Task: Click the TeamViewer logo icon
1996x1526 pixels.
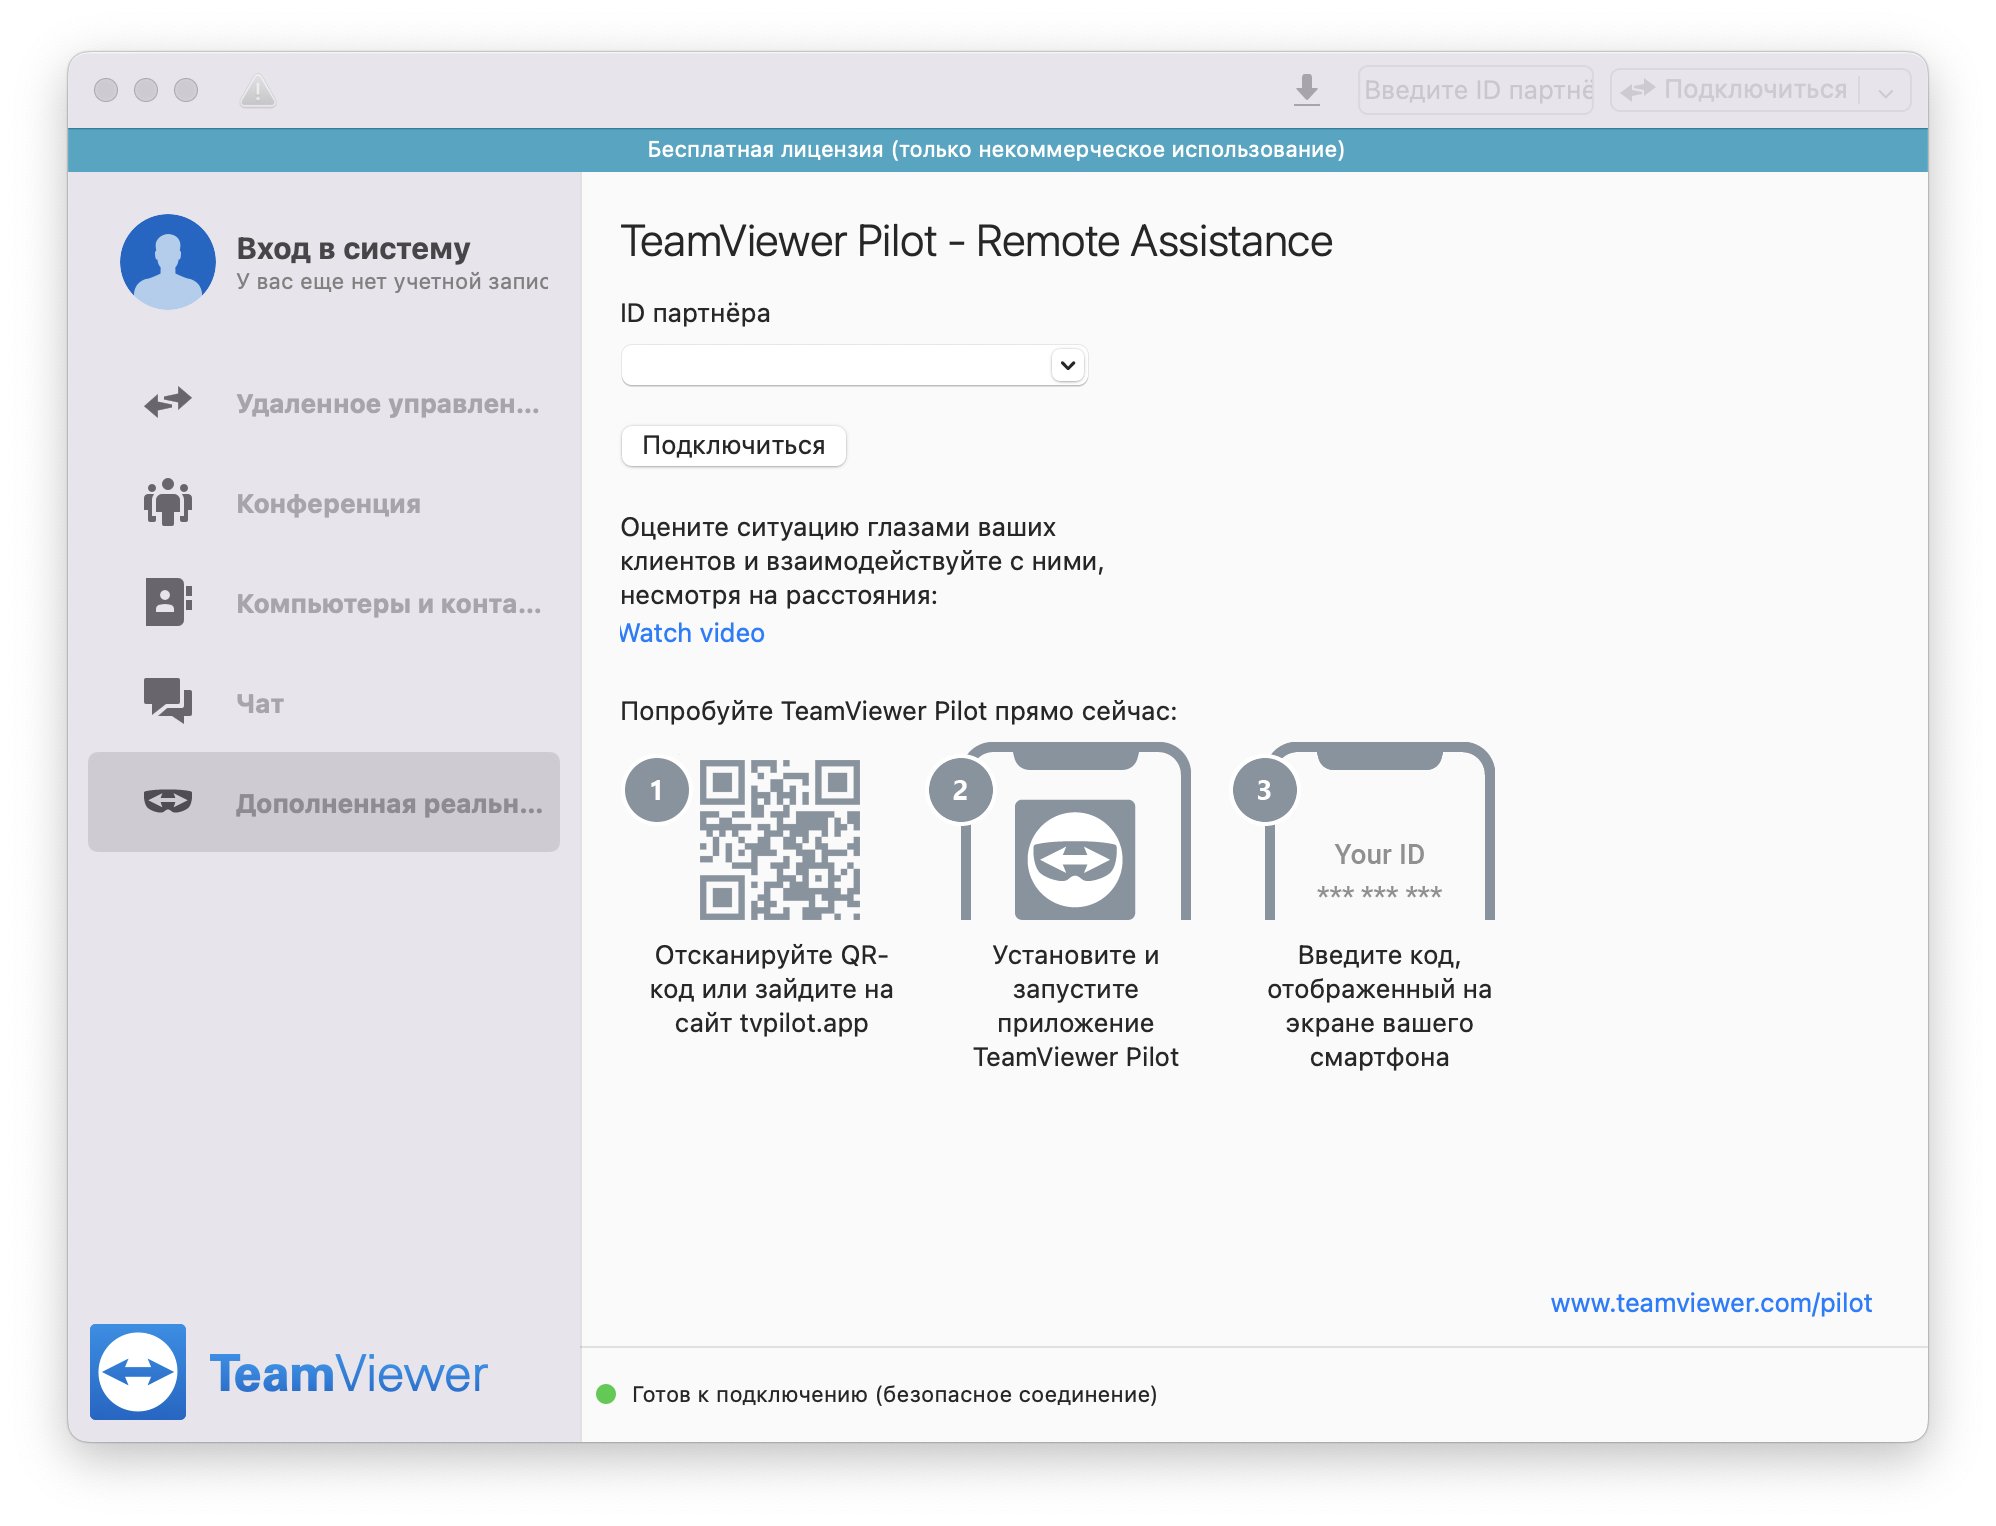Action: [138, 1372]
